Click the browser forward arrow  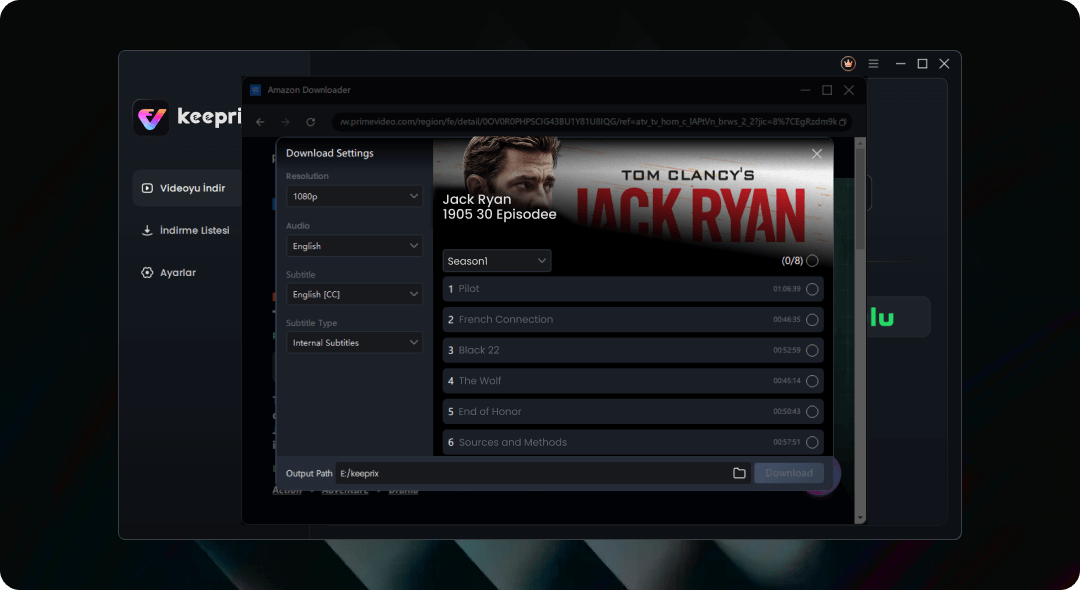tap(285, 122)
